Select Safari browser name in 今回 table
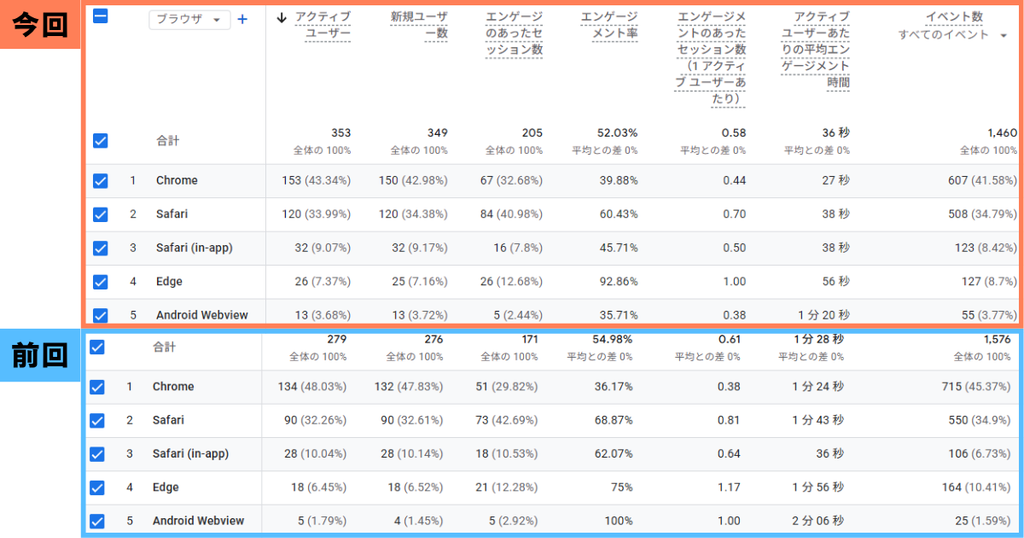This screenshot has width=1024, height=538. pyautogui.click(x=172, y=214)
